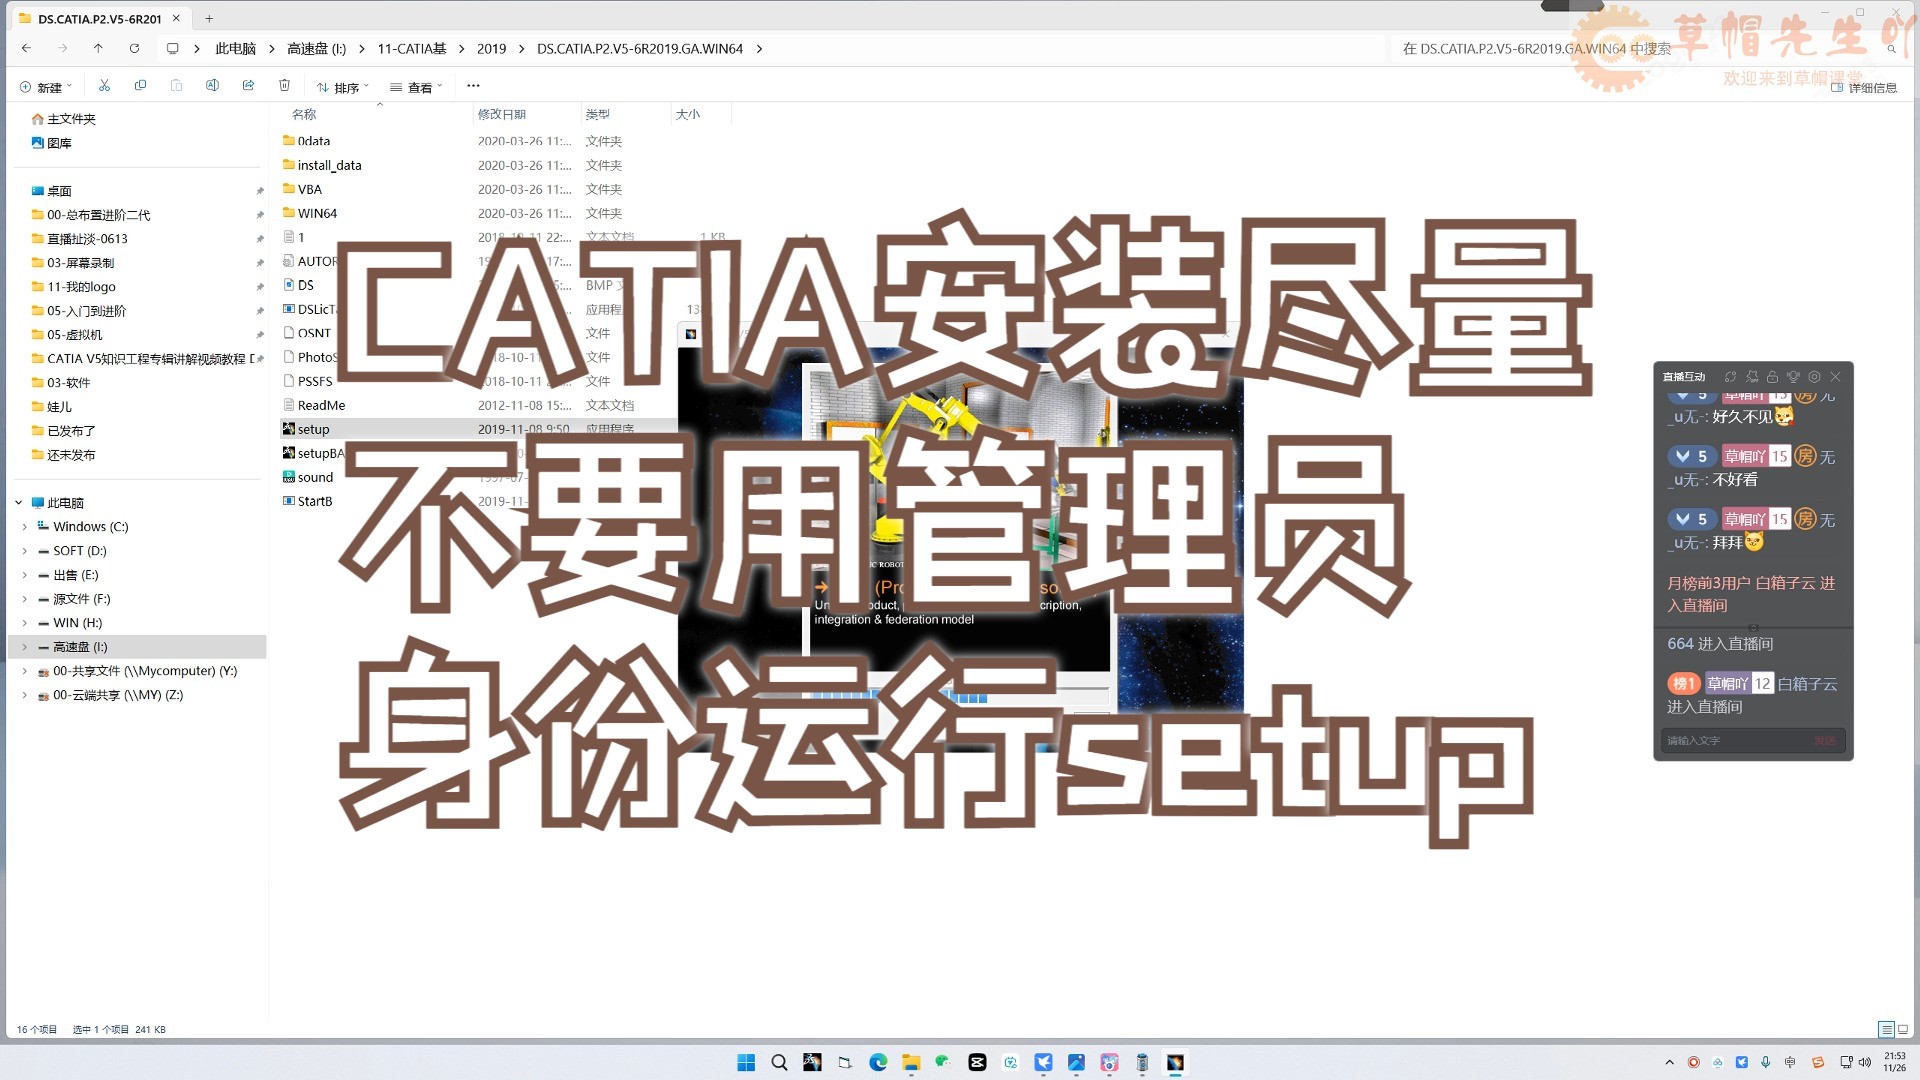1920x1080 pixels.
Task: Click the 高速盘 (I:) breadcrumb
Action: coord(316,48)
